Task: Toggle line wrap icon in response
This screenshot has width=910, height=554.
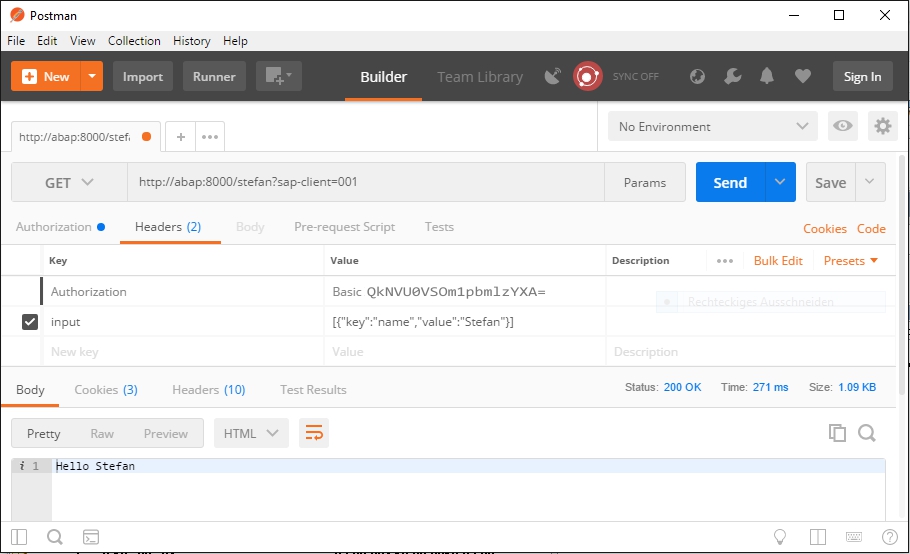Action: pyautogui.click(x=314, y=433)
